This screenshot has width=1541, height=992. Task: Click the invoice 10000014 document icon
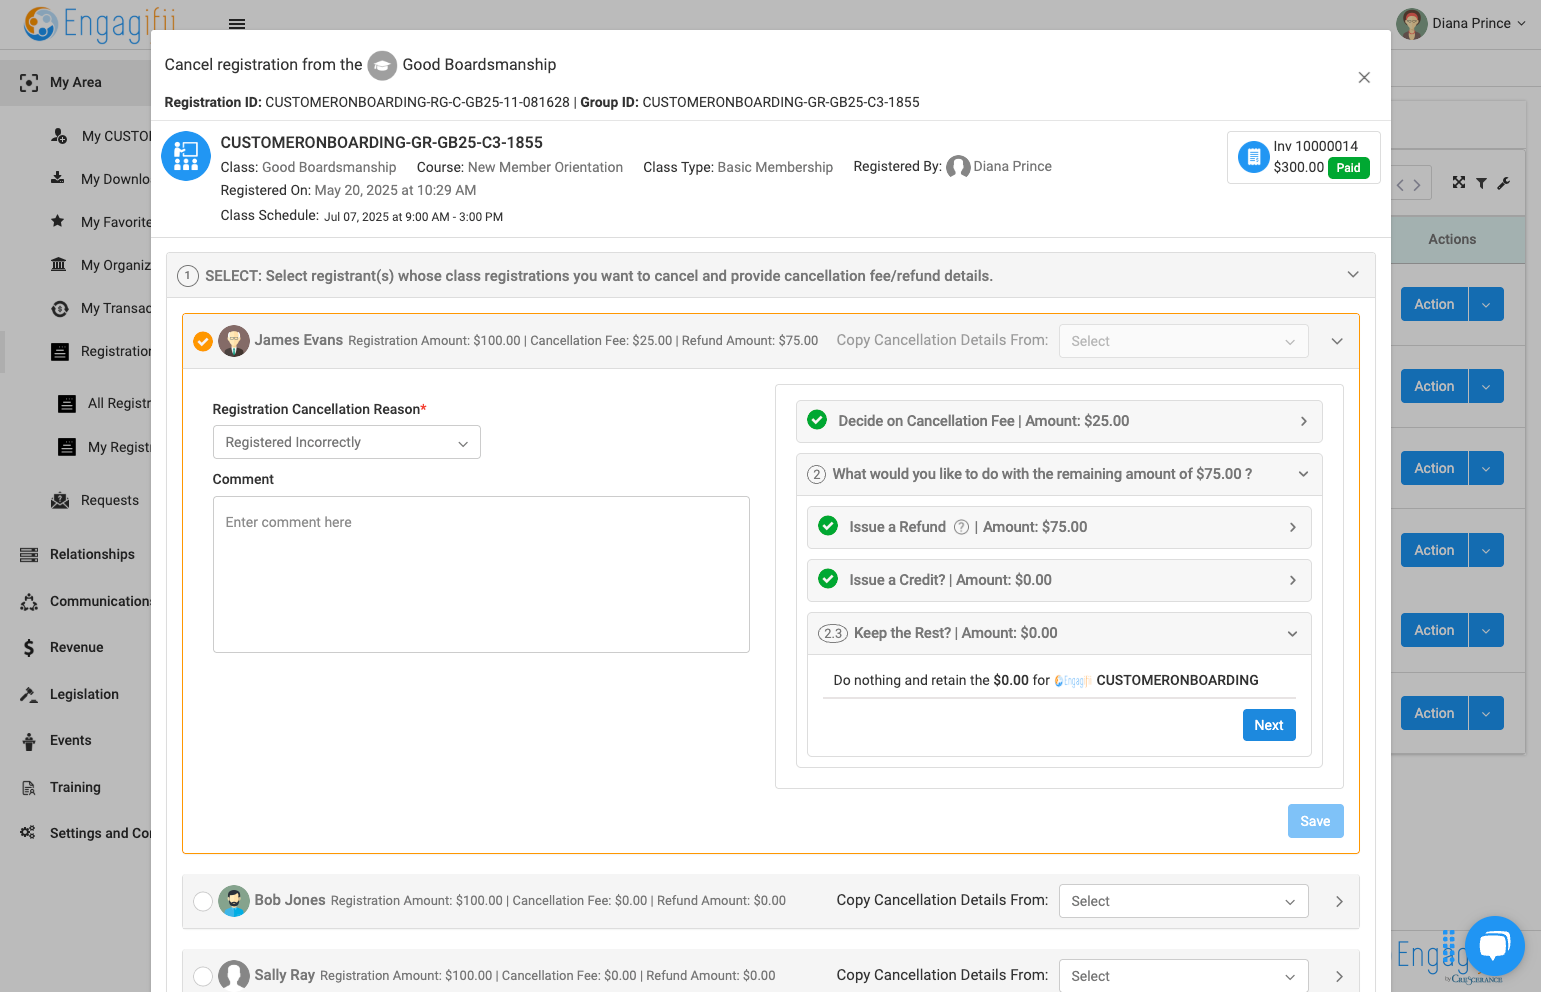[x=1253, y=157]
